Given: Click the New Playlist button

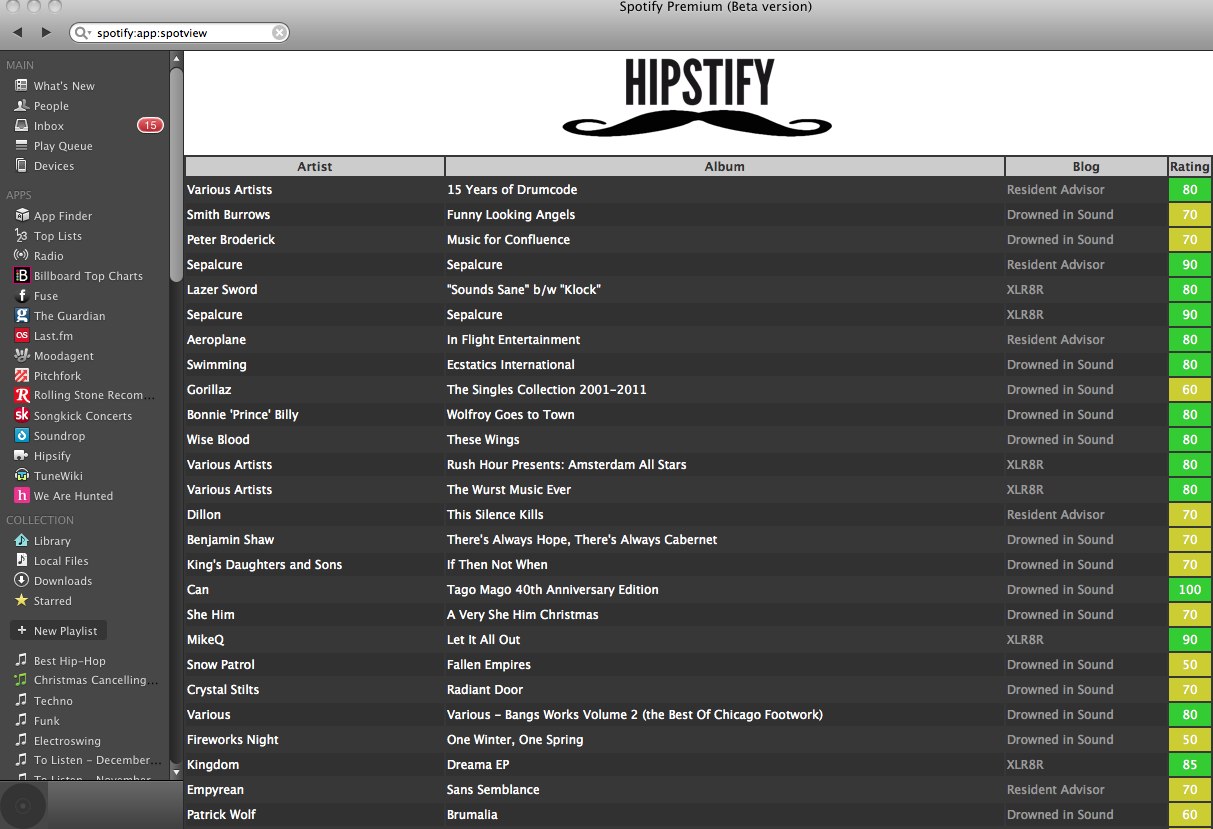Looking at the screenshot, I should (x=58, y=631).
